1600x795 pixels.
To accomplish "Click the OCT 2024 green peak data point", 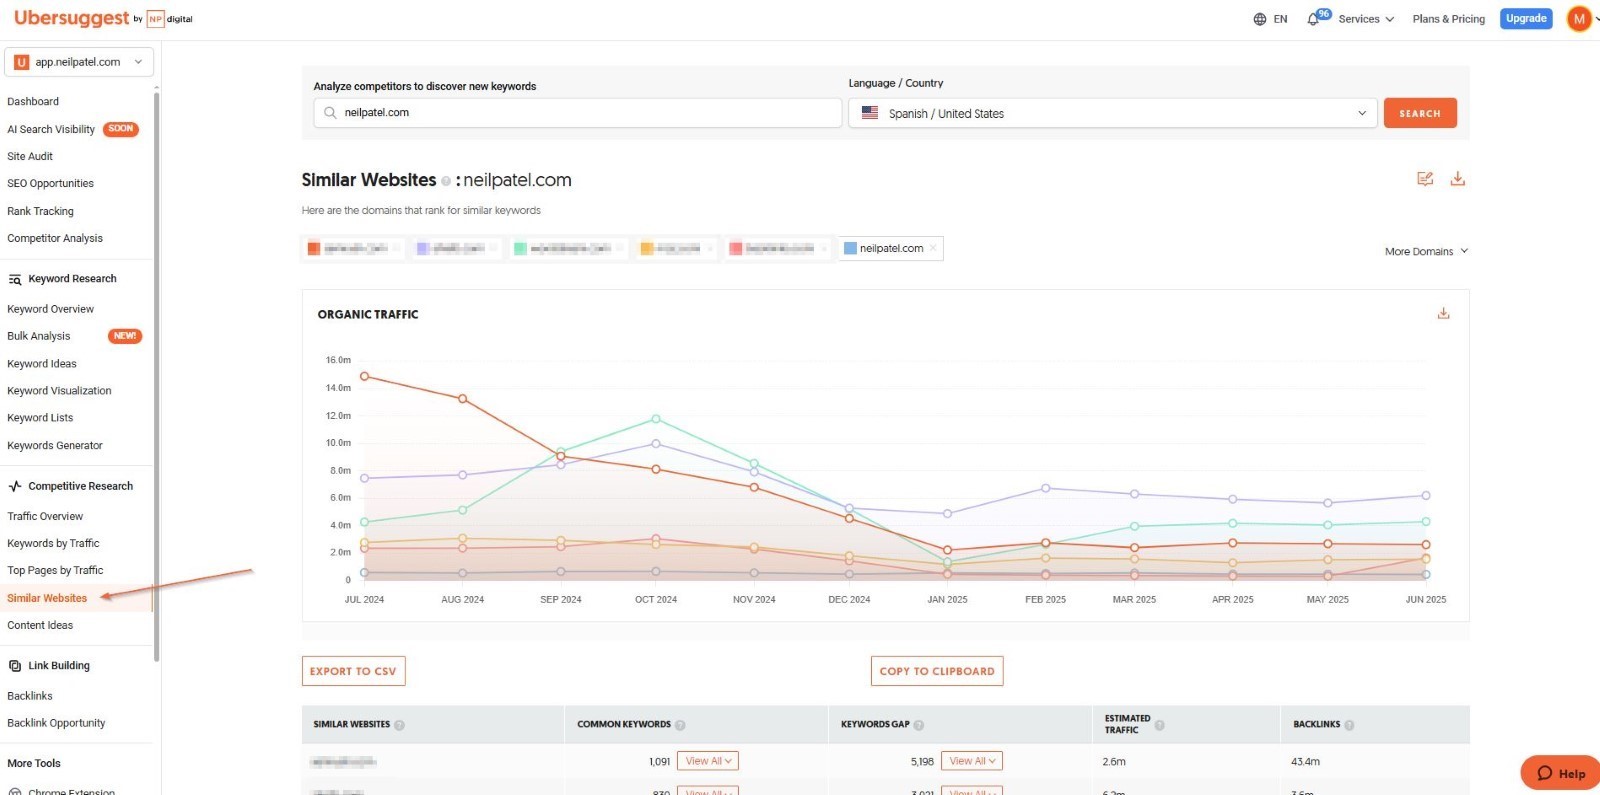I will [x=656, y=419].
